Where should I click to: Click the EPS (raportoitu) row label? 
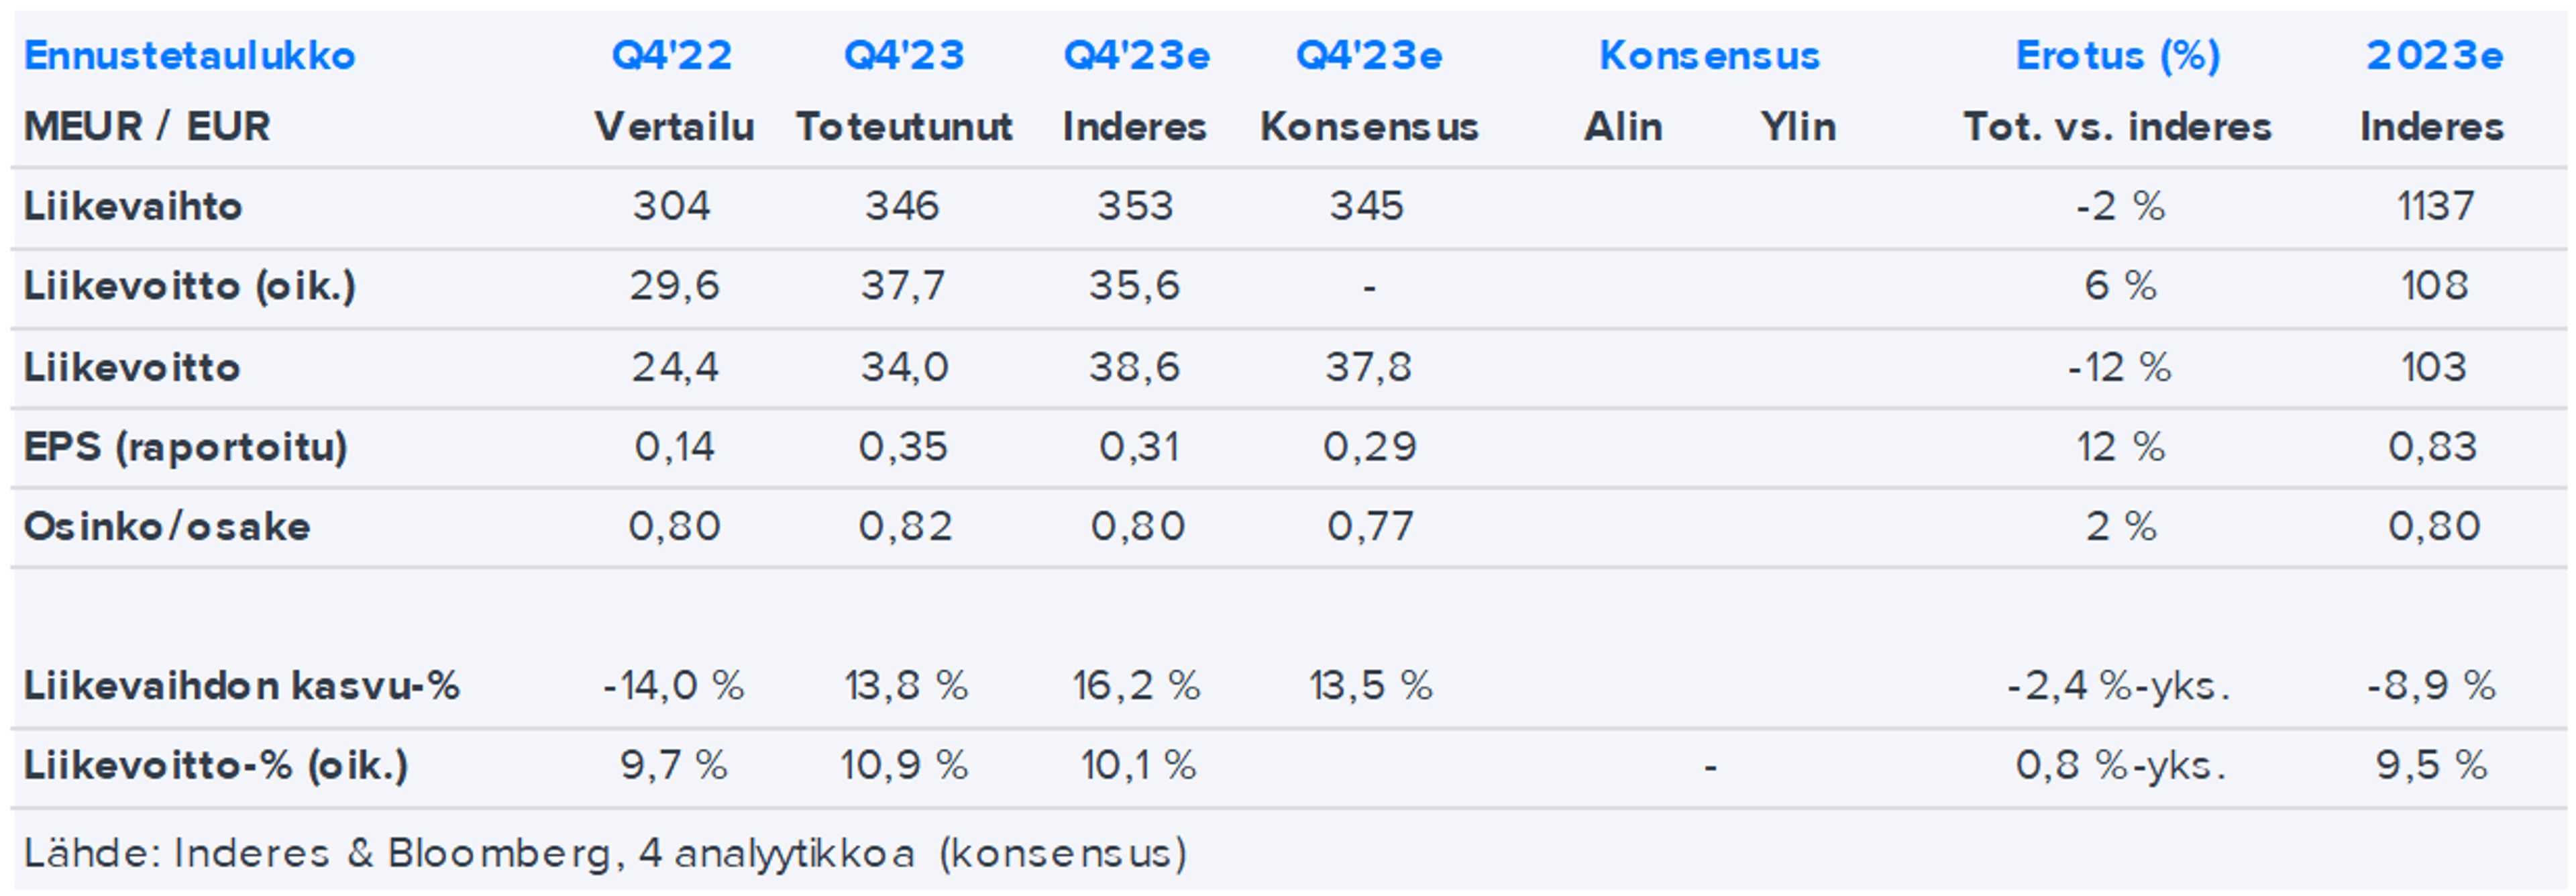(185, 446)
